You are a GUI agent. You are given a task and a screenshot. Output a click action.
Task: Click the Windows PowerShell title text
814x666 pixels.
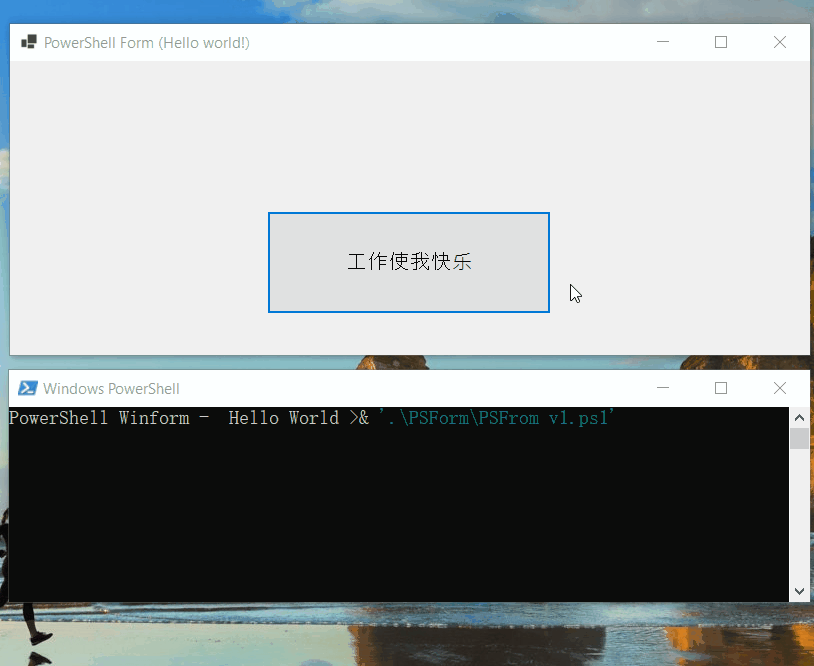click(111, 389)
